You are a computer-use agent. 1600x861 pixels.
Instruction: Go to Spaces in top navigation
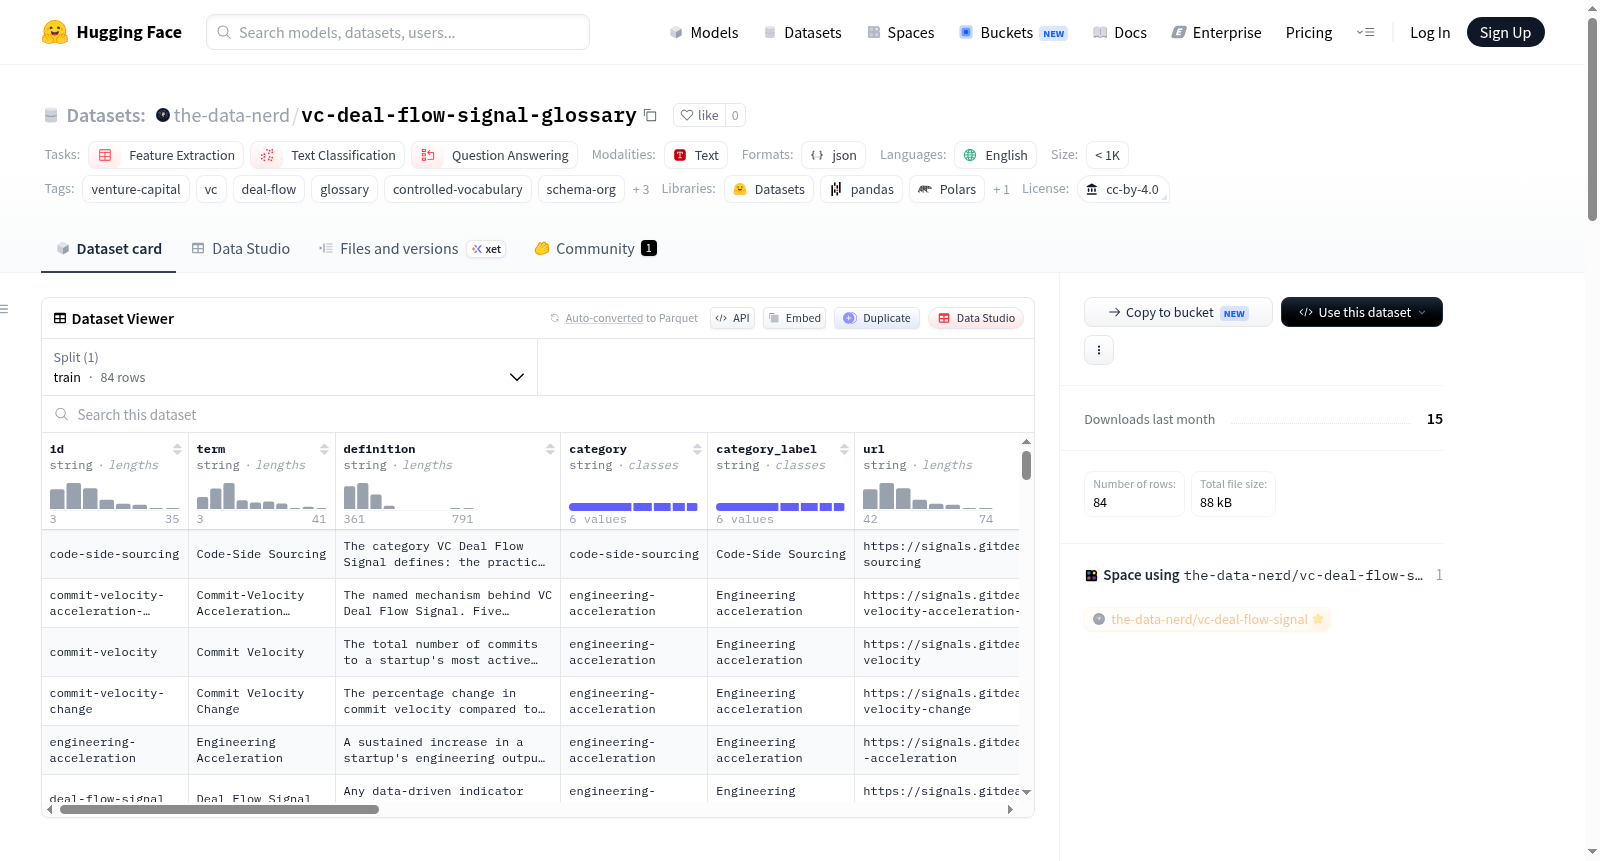coord(900,32)
